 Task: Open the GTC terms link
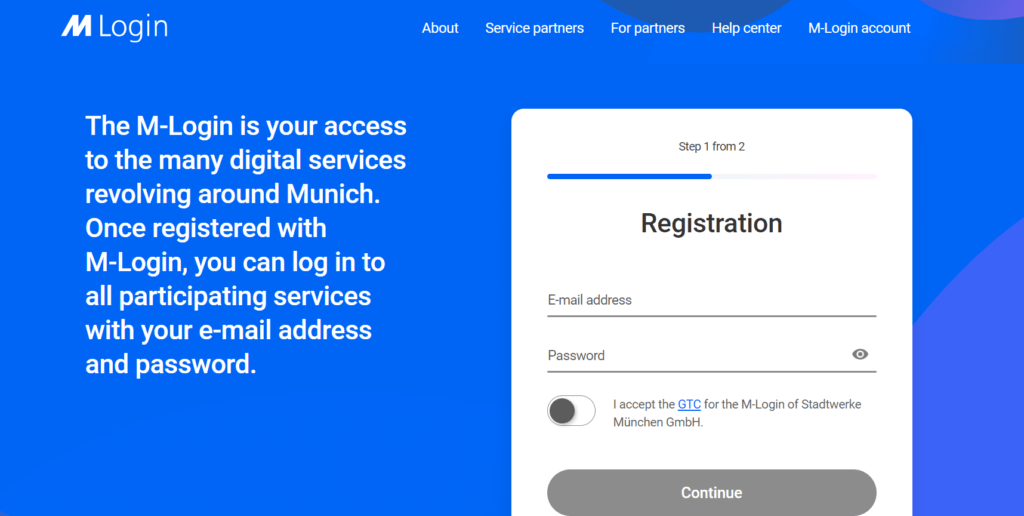click(x=689, y=404)
